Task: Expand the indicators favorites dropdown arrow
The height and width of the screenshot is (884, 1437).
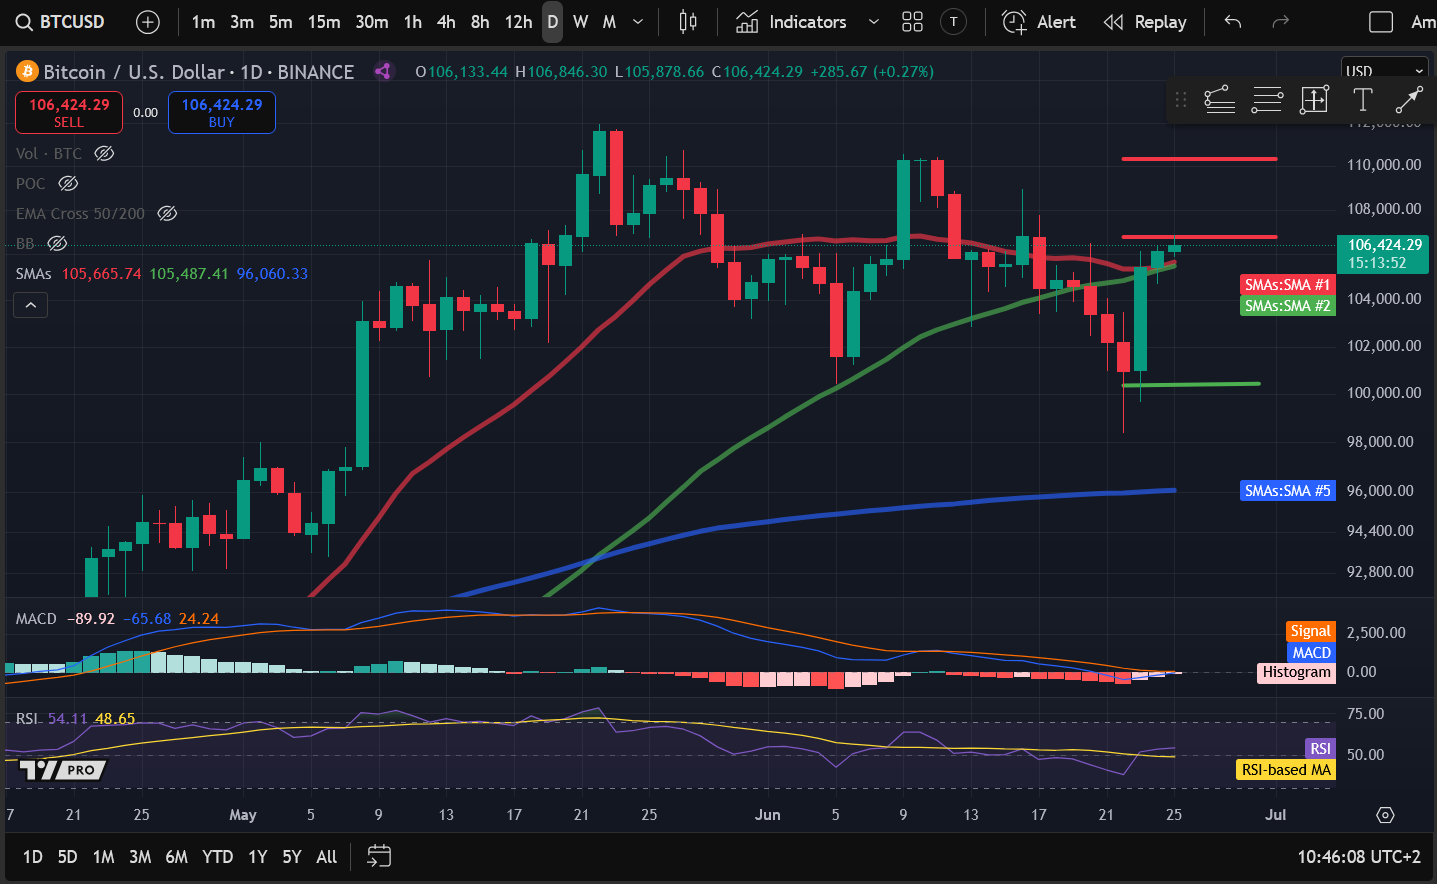Action: tap(873, 22)
